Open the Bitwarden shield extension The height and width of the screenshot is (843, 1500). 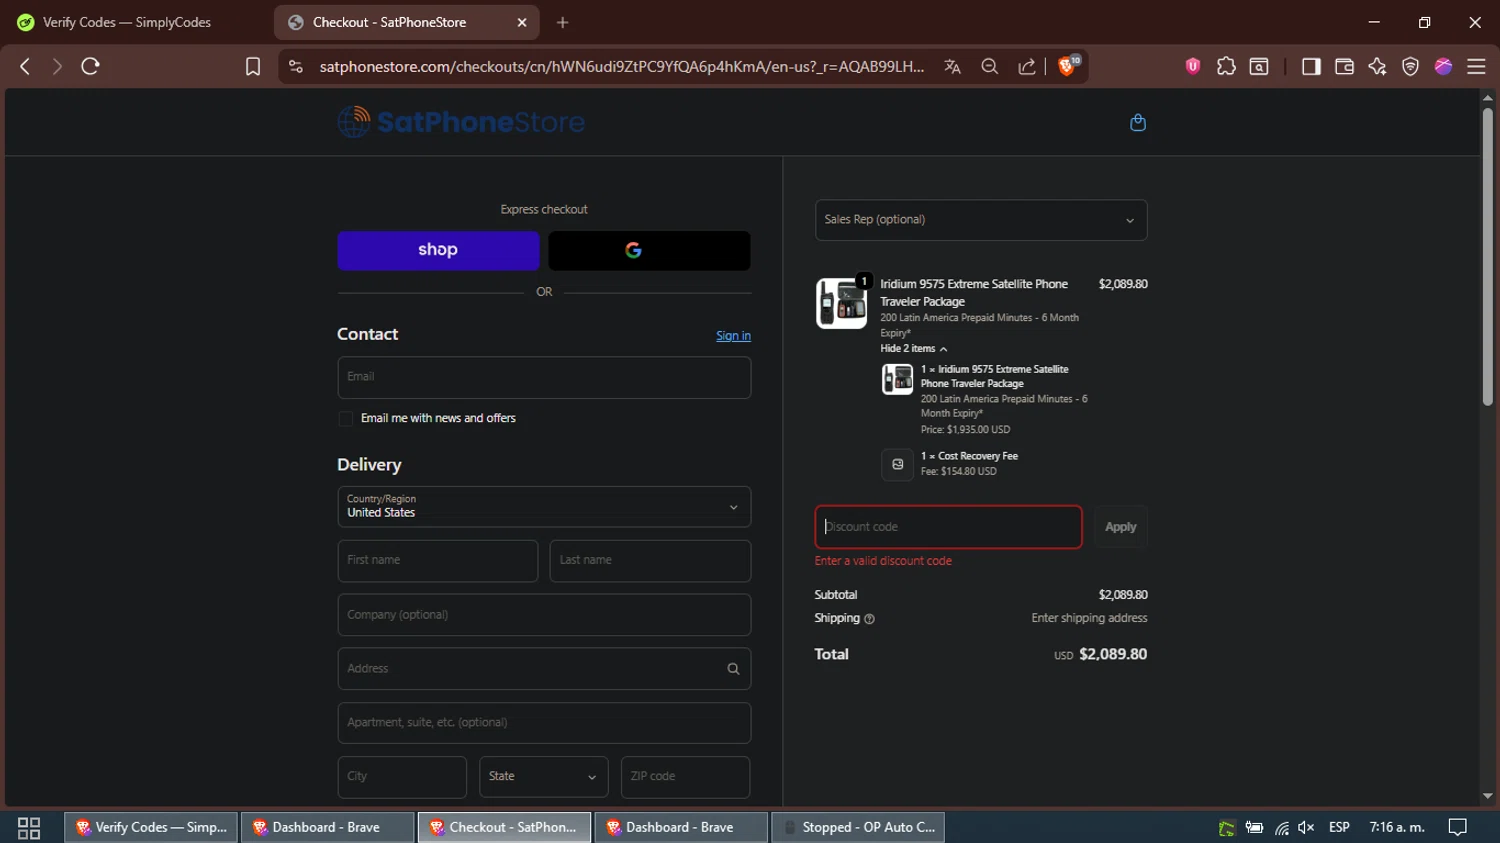click(x=1192, y=66)
